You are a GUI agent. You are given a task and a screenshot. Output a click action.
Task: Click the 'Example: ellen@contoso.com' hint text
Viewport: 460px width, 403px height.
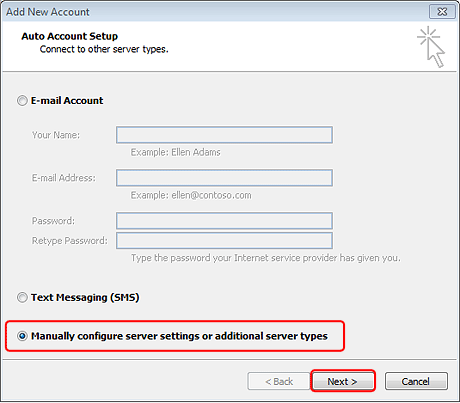pos(191,195)
